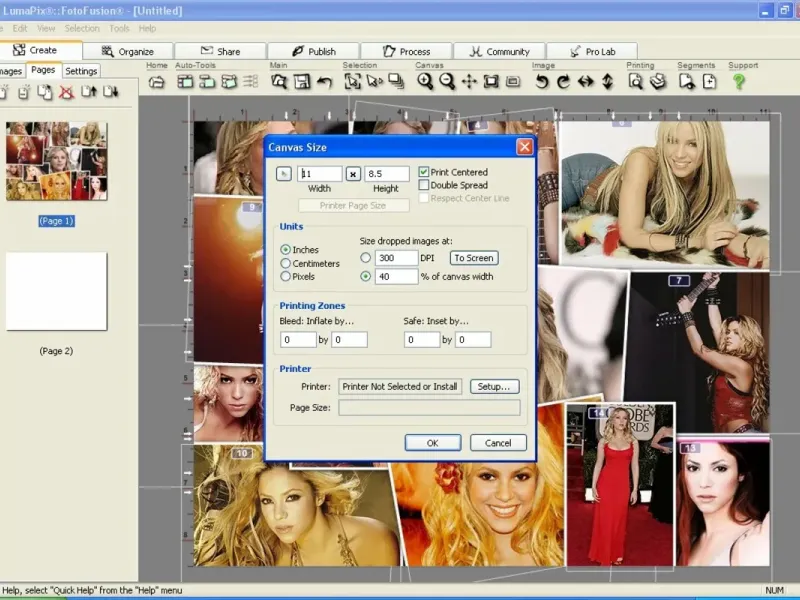Enable the Double Spread checkbox
The height and width of the screenshot is (600, 800).
[x=424, y=185]
